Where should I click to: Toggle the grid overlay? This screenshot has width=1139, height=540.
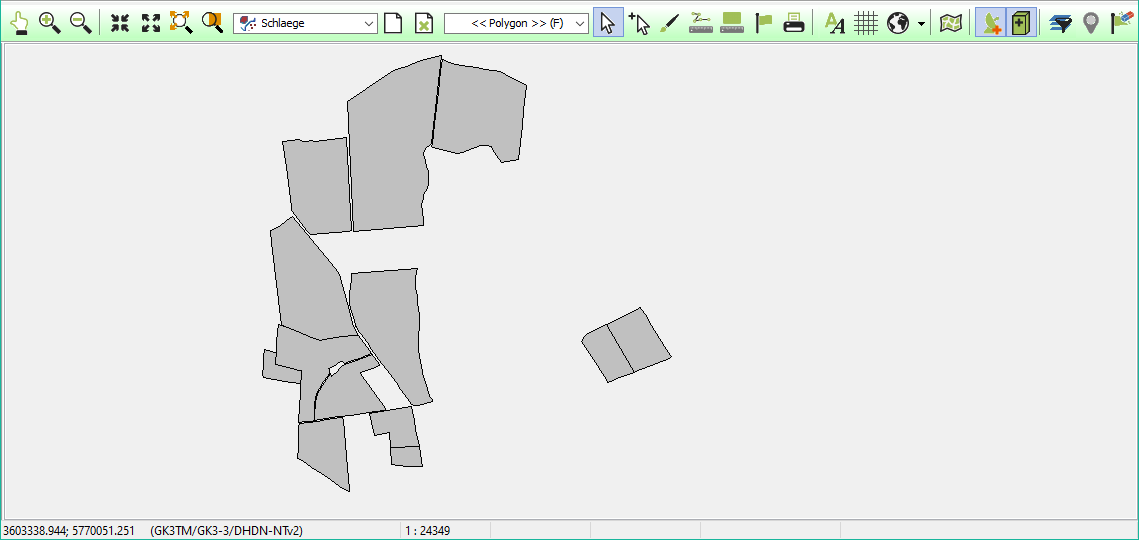(866, 23)
